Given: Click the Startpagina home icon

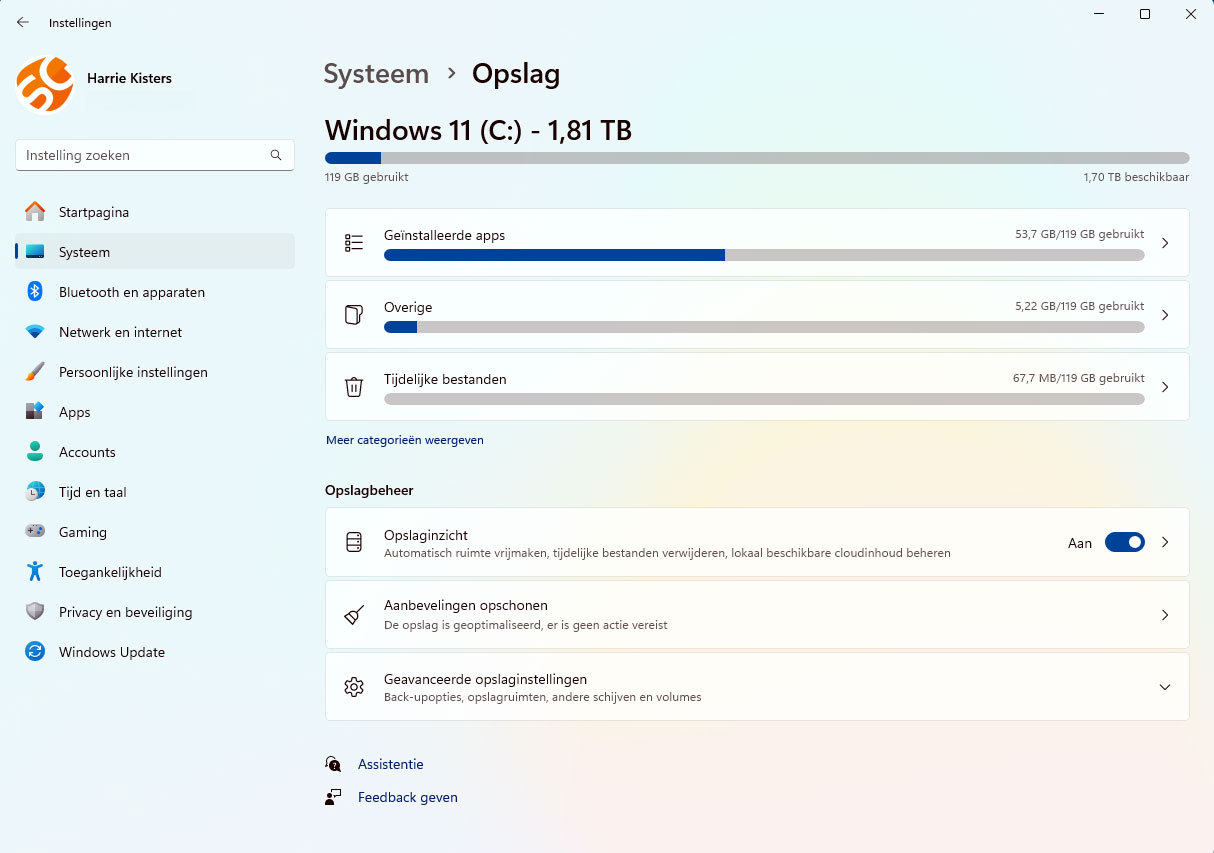Looking at the screenshot, I should coord(35,212).
